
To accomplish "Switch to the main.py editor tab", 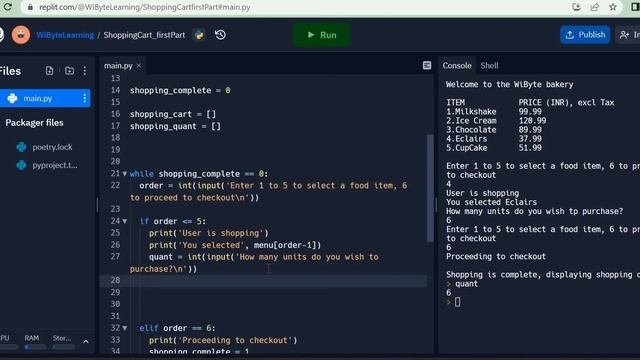I will [x=118, y=66].
